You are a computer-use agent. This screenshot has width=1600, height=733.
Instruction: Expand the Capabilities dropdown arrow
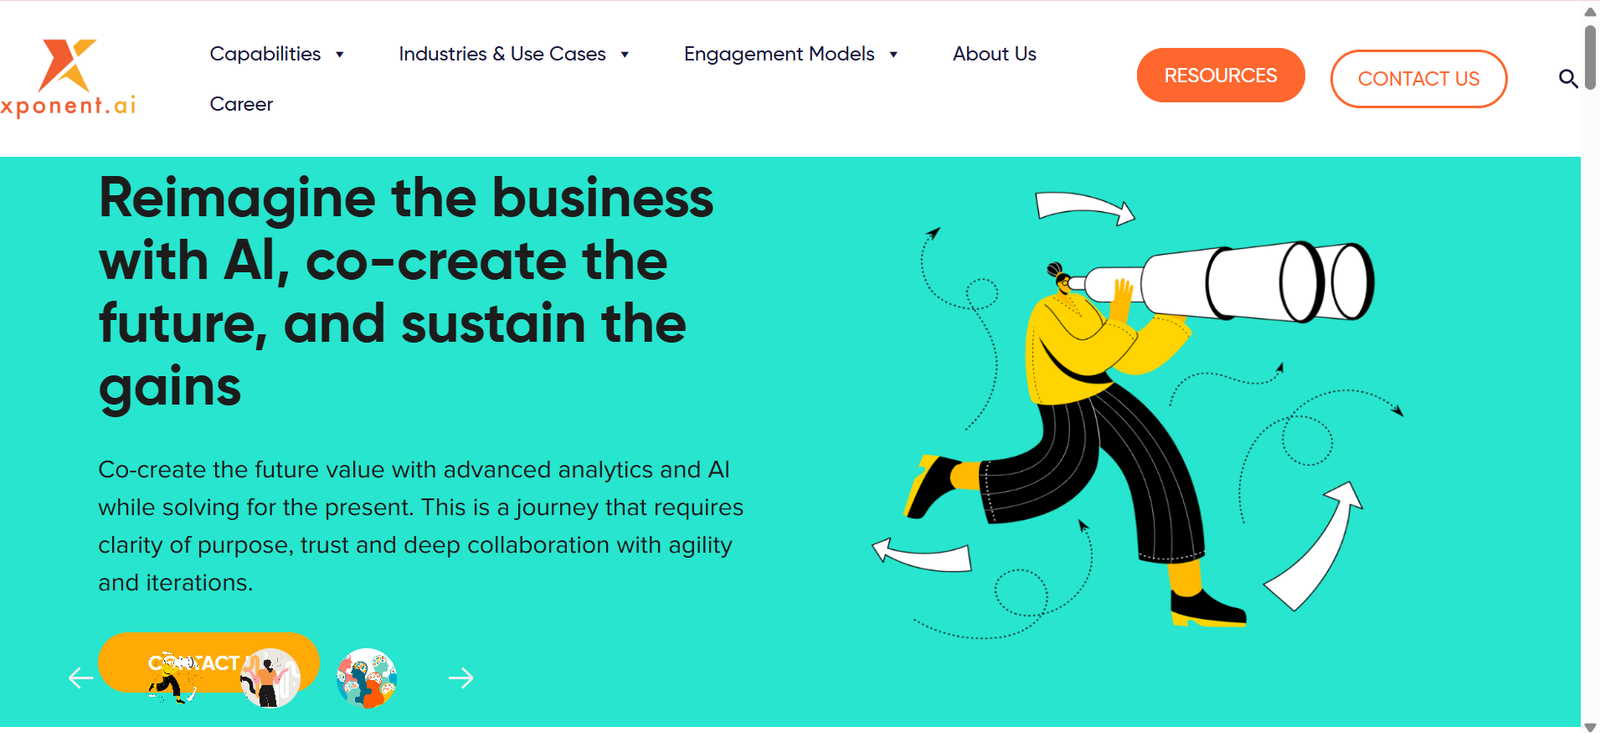pyautogui.click(x=340, y=55)
